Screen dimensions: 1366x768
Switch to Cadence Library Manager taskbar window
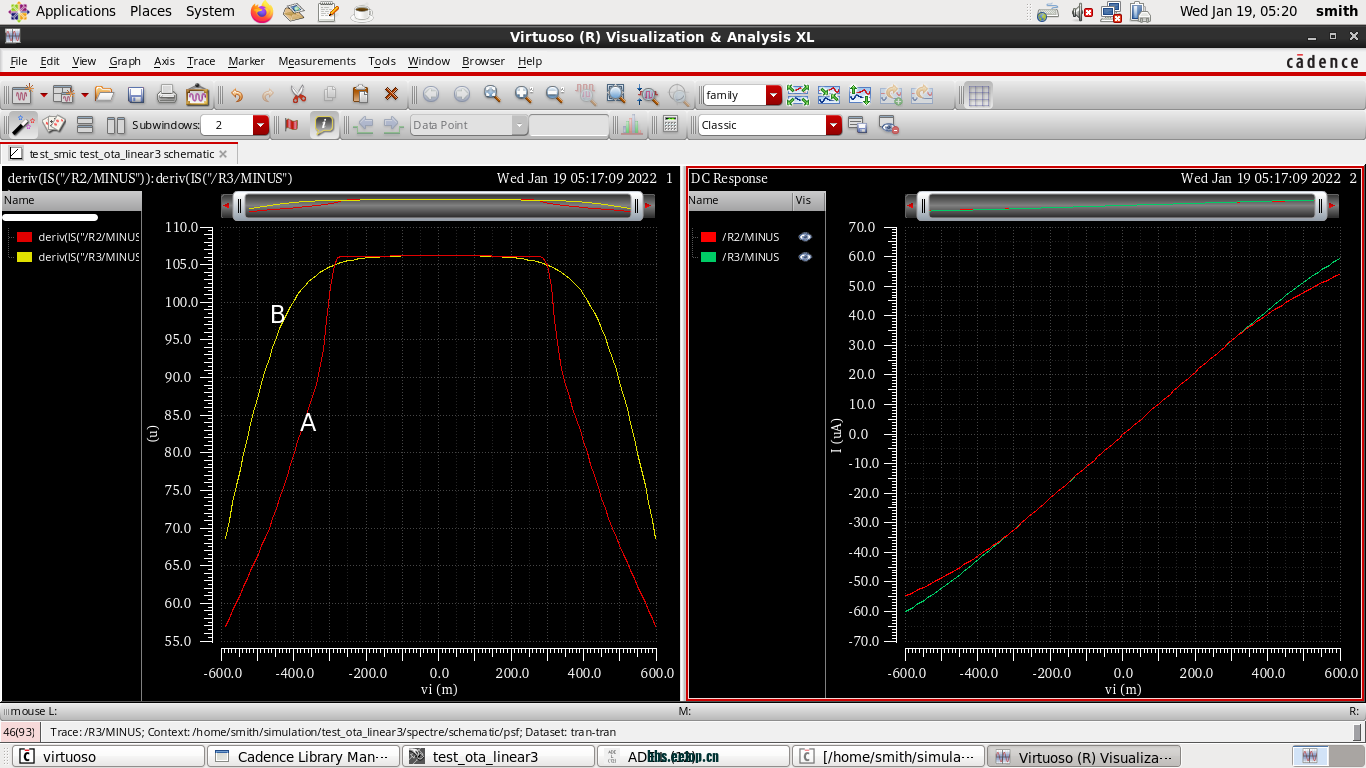(x=304, y=757)
